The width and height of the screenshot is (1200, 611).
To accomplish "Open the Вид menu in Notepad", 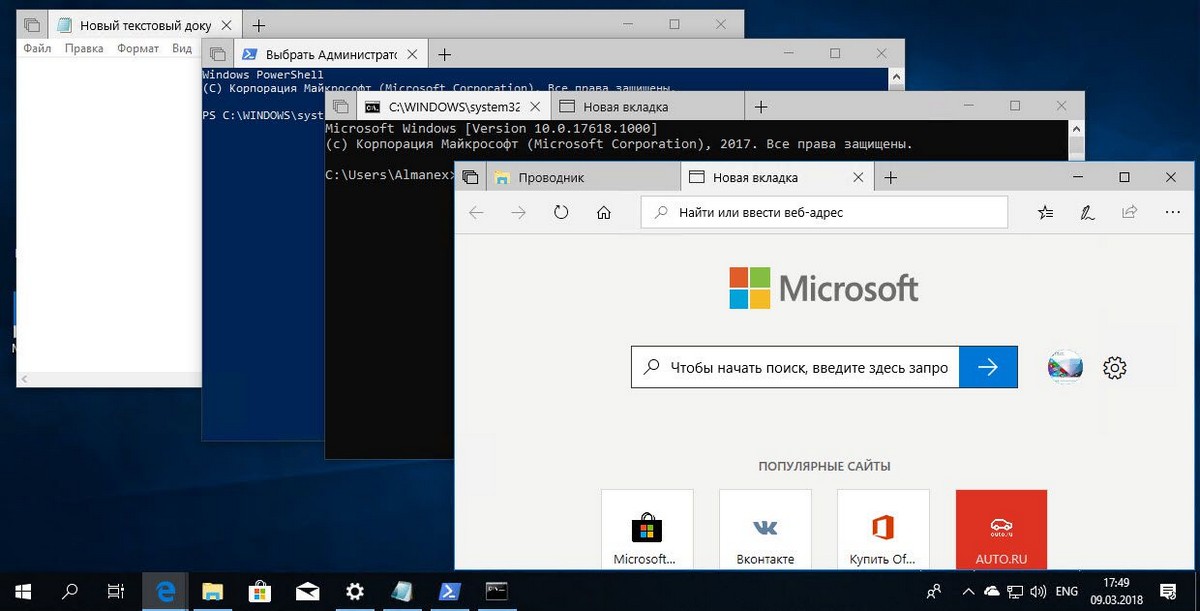I will pyautogui.click(x=182, y=48).
